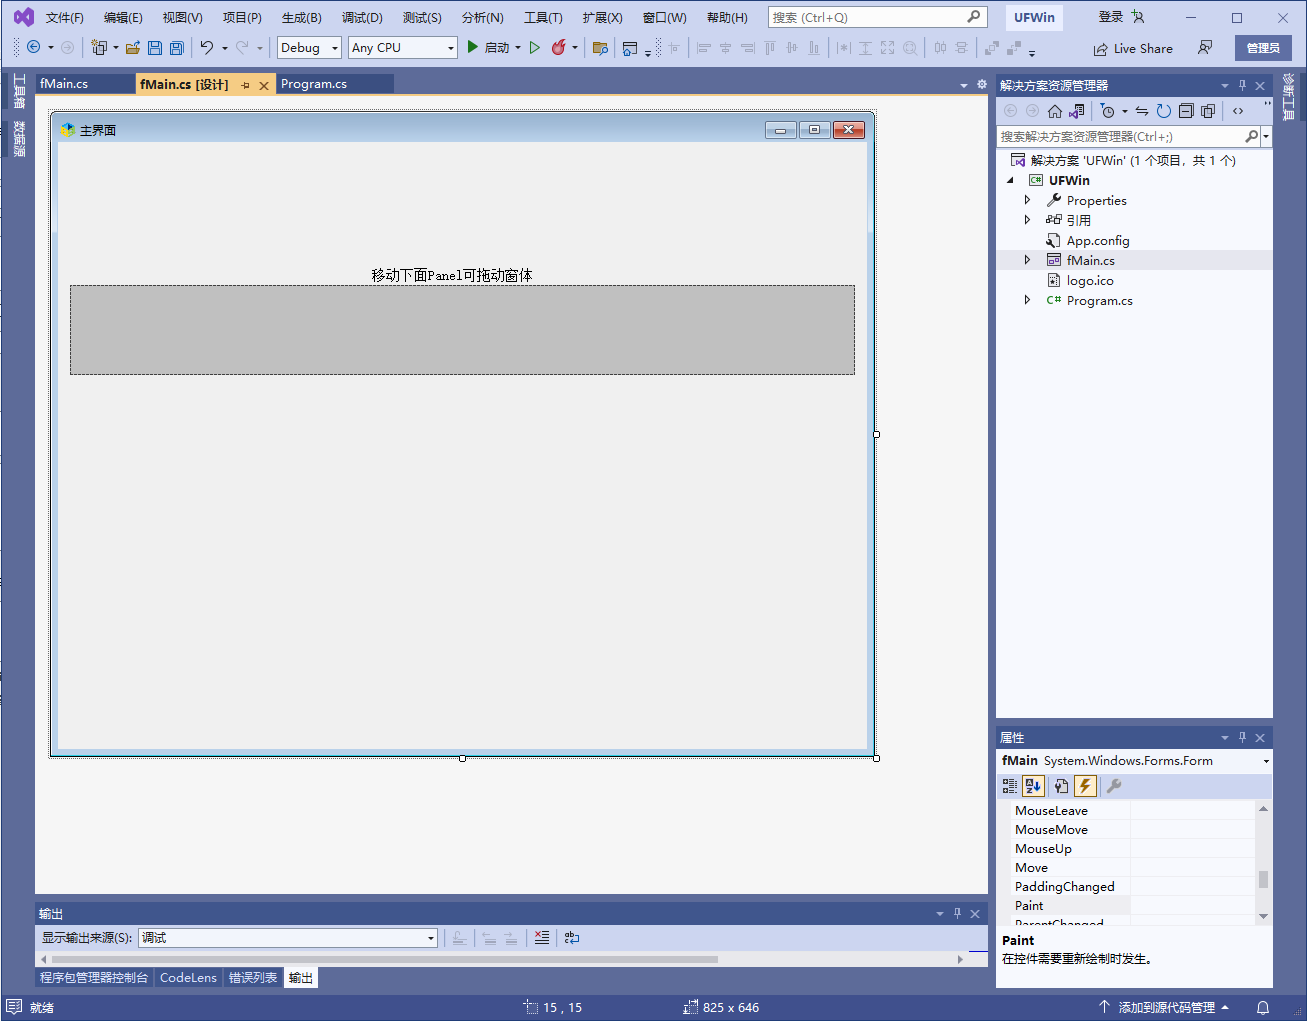Select the label 移动下面Panel可拖动窗体
The height and width of the screenshot is (1021, 1307).
click(451, 275)
